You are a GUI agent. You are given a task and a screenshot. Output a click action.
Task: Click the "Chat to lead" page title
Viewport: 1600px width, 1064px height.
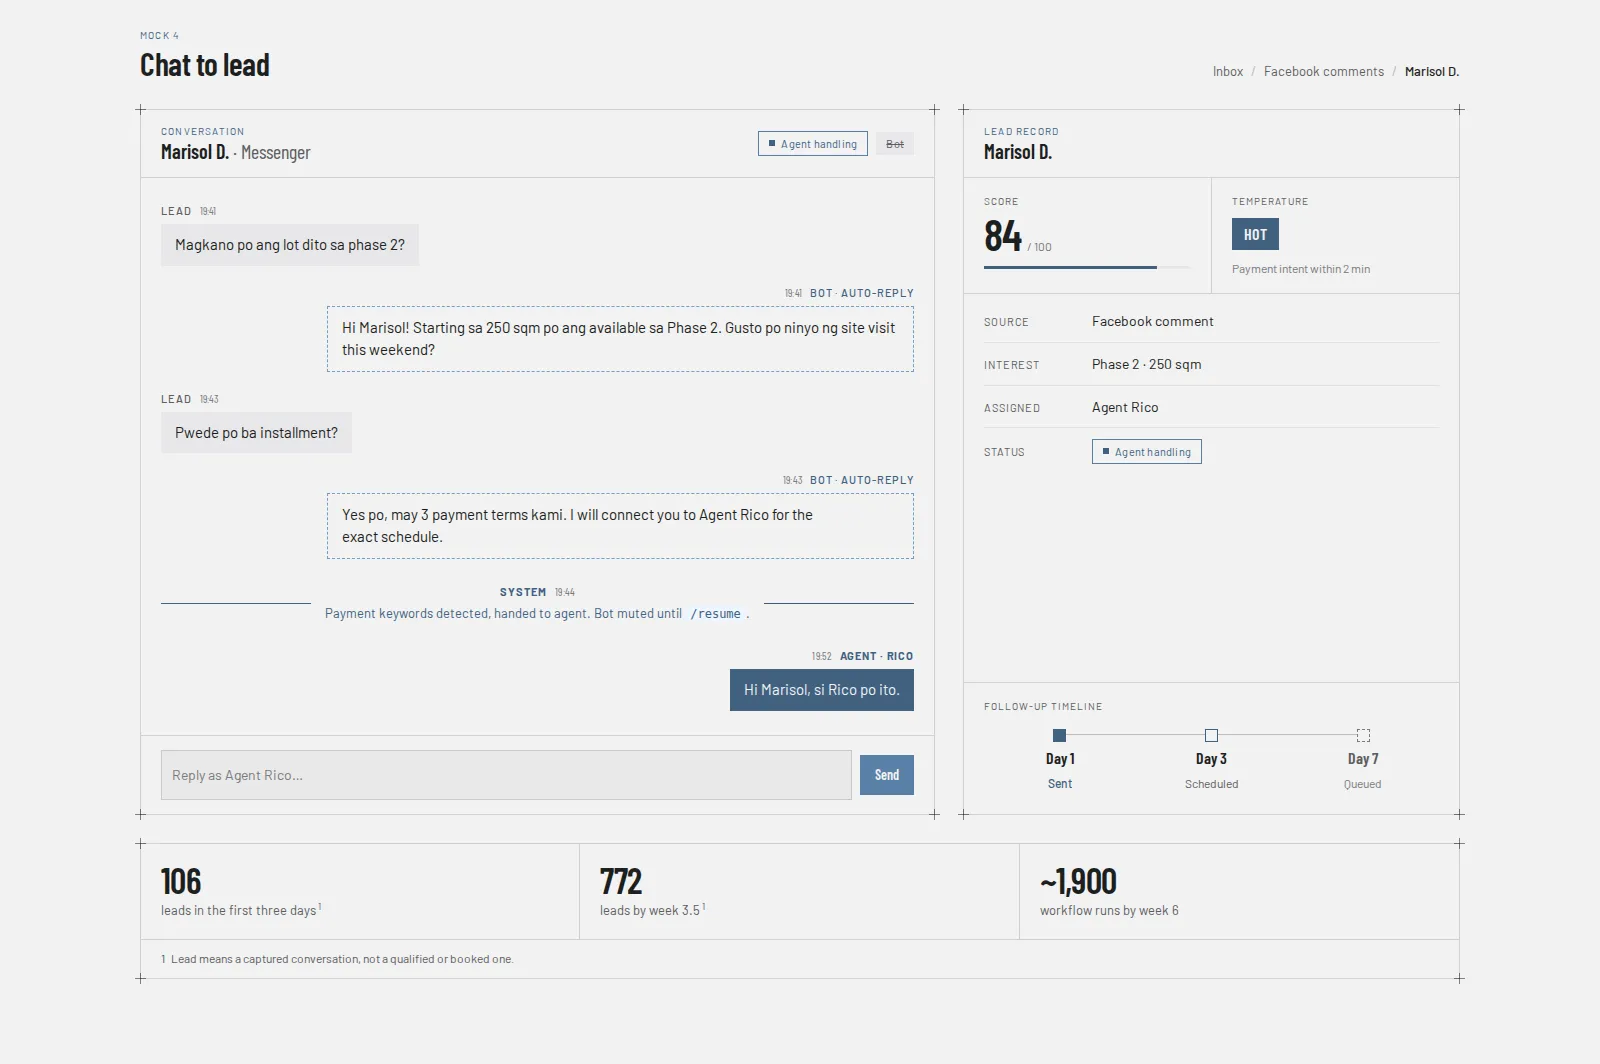click(x=205, y=65)
